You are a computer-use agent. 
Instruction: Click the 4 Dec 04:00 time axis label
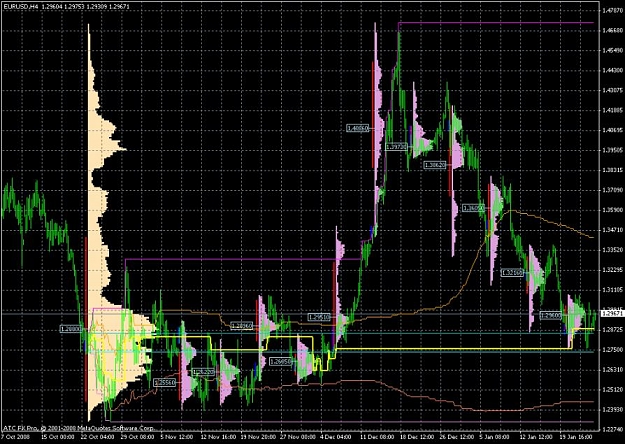[334, 436]
